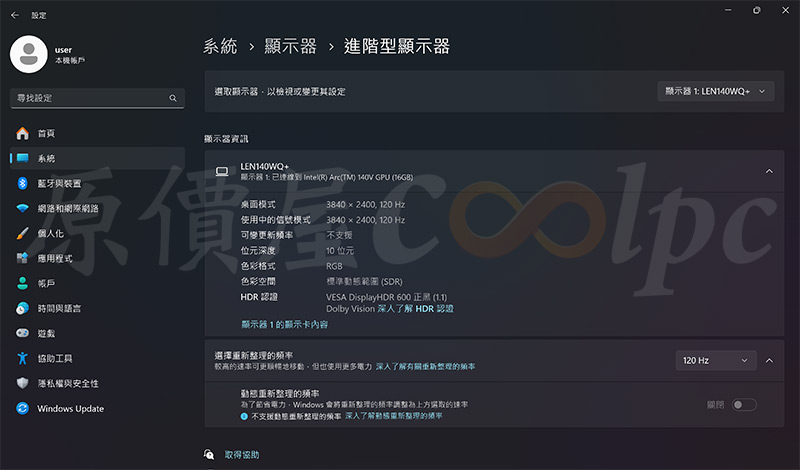Viewport: 800px width, 470px height.
Task: Select the 首頁 home icon
Action: click(x=22, y=133)
